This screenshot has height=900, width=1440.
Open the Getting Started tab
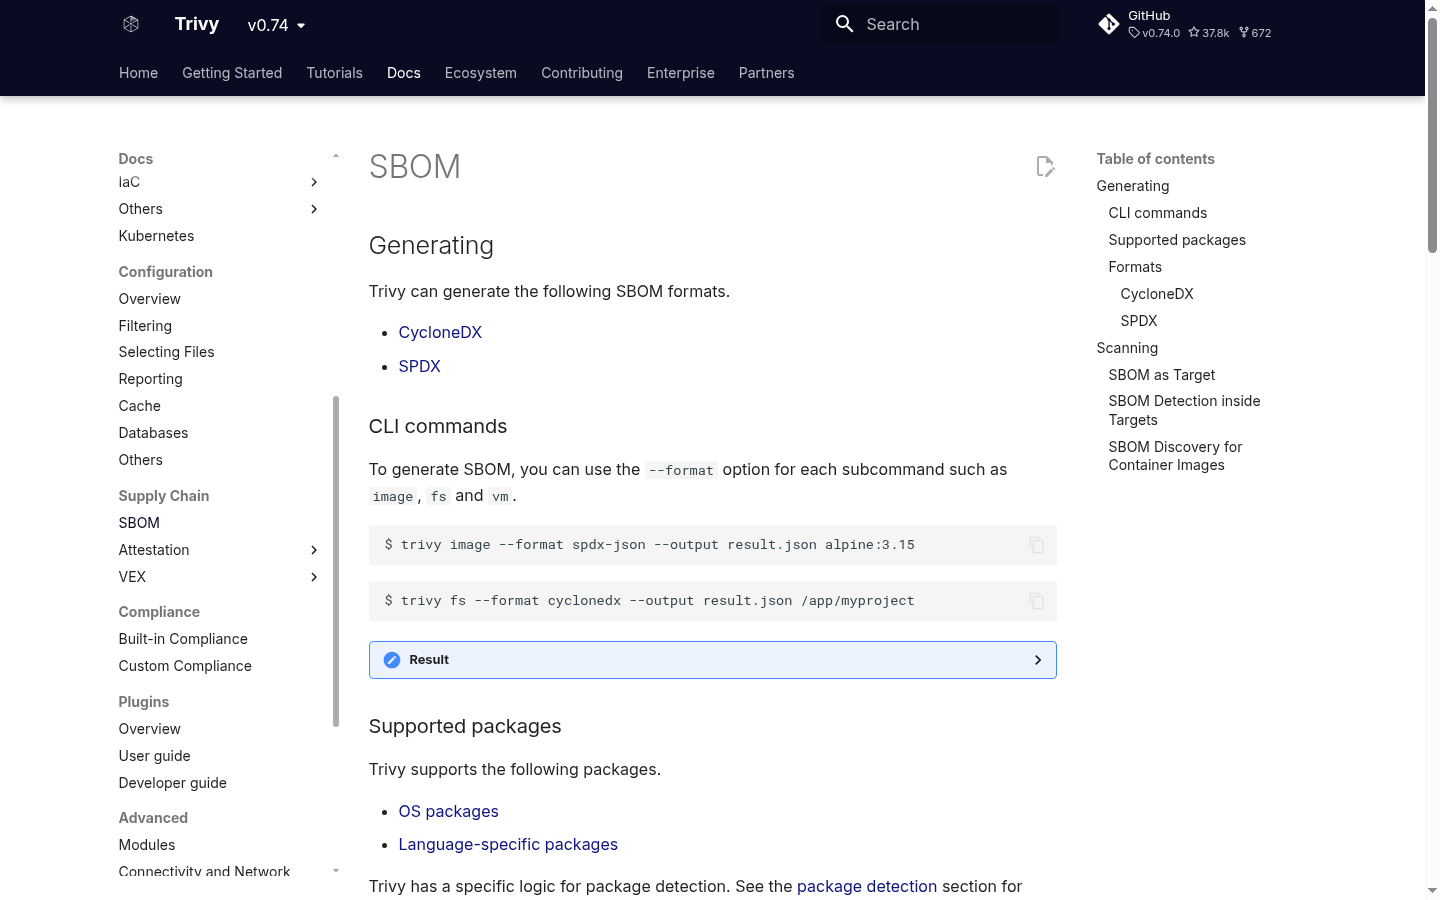232,73
